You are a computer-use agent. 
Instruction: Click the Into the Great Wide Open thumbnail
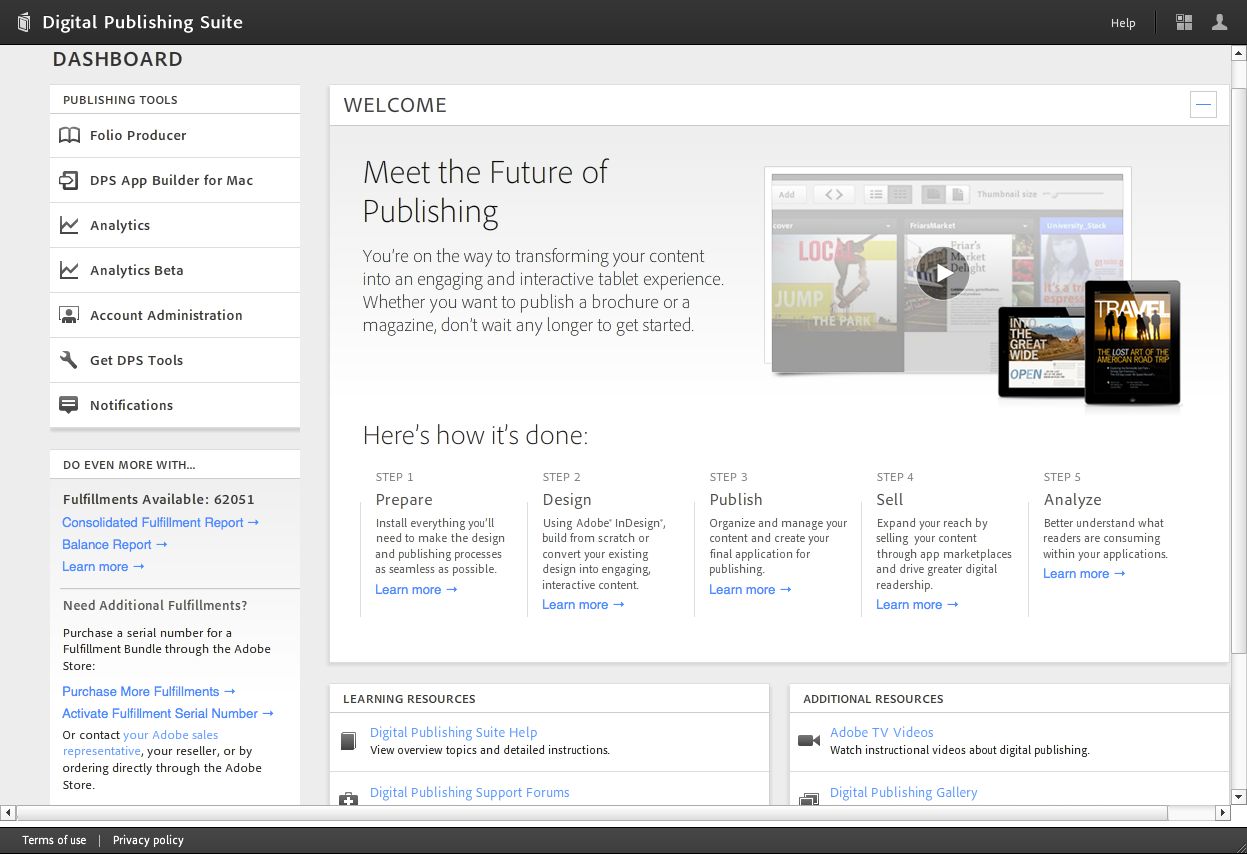click(x=1042, y=350)
